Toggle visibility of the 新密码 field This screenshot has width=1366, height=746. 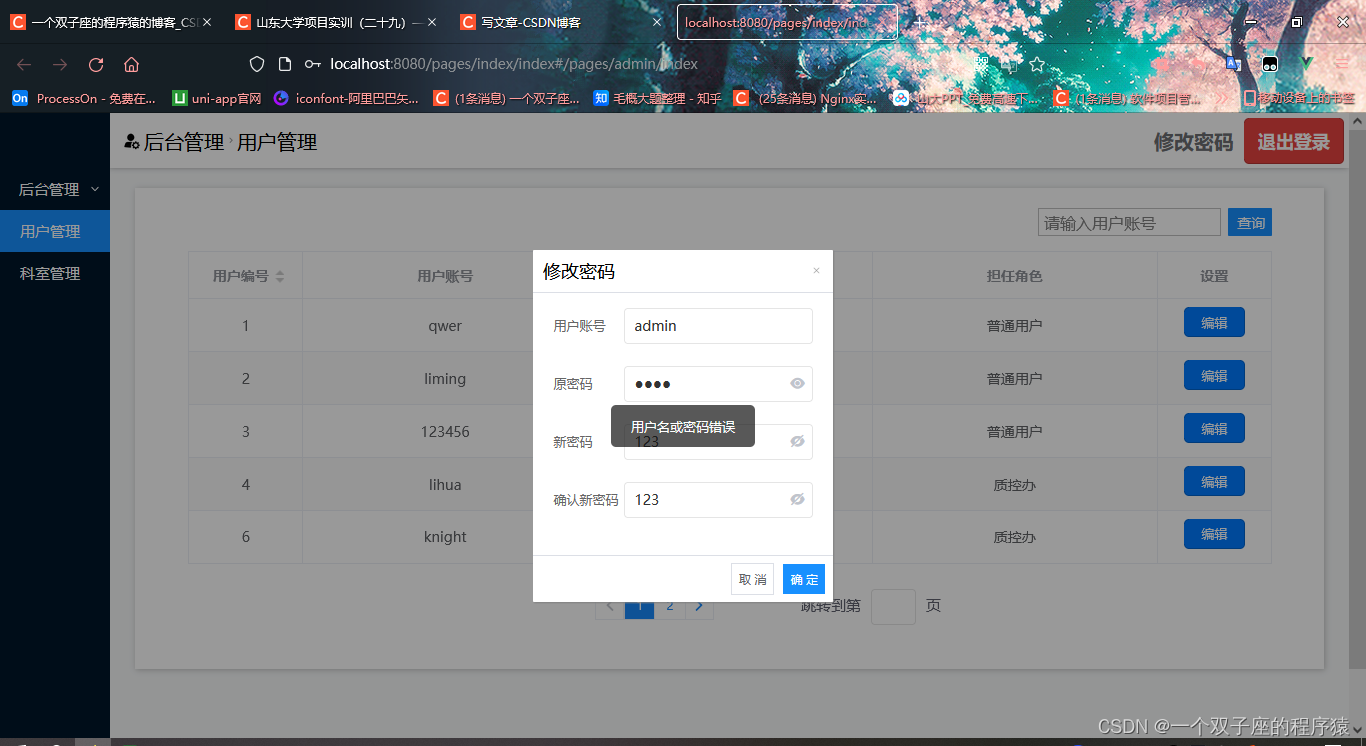click(x=797, y=441)
